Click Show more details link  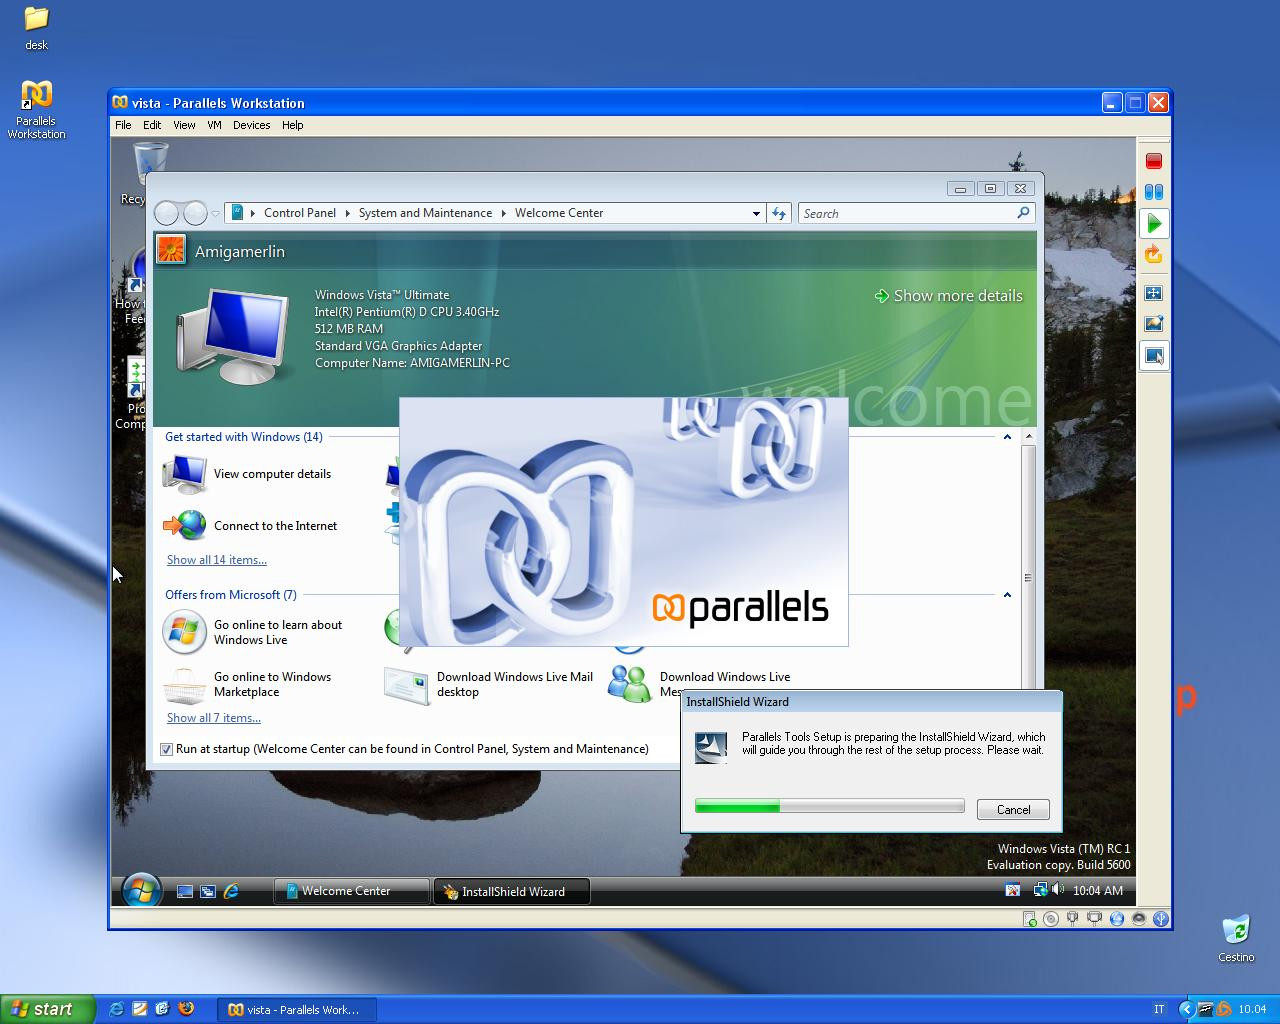948,296
